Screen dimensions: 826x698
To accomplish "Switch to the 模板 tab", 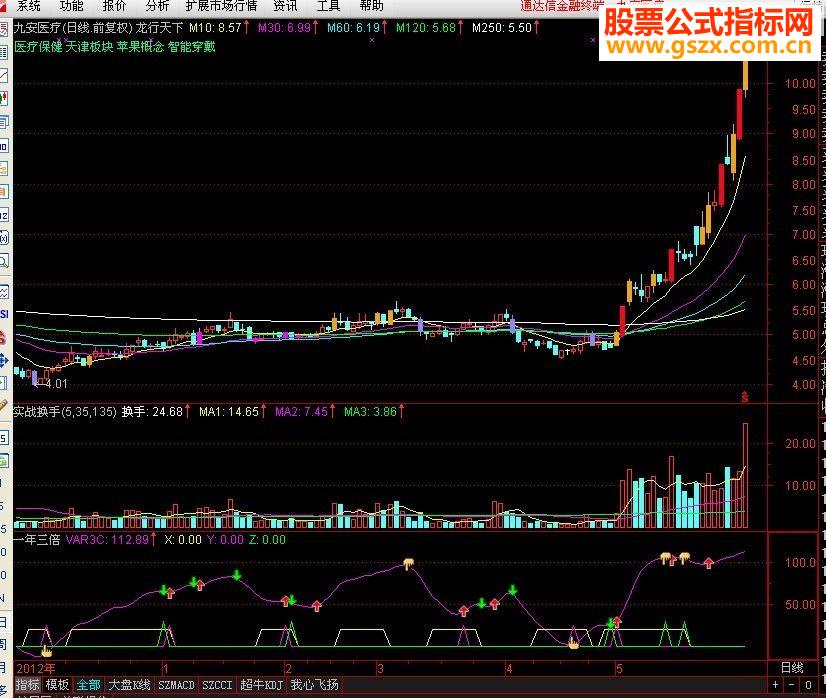I will (57, 685).
